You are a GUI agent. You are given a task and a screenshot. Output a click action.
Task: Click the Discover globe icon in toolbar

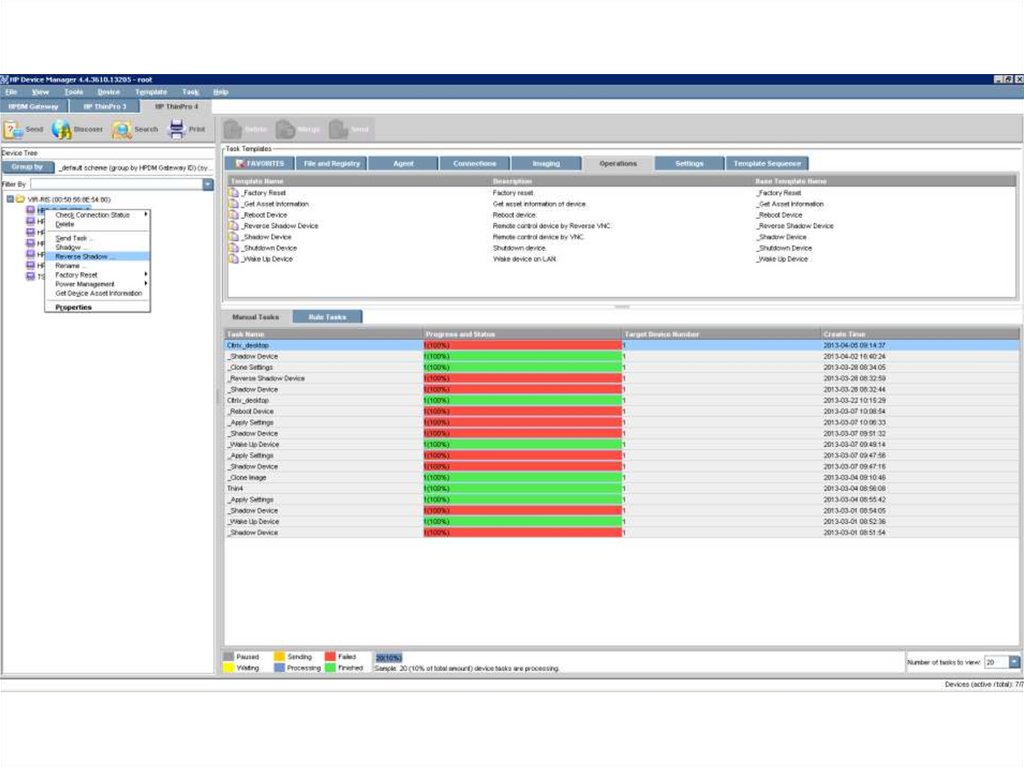click(x=62, y=129)
